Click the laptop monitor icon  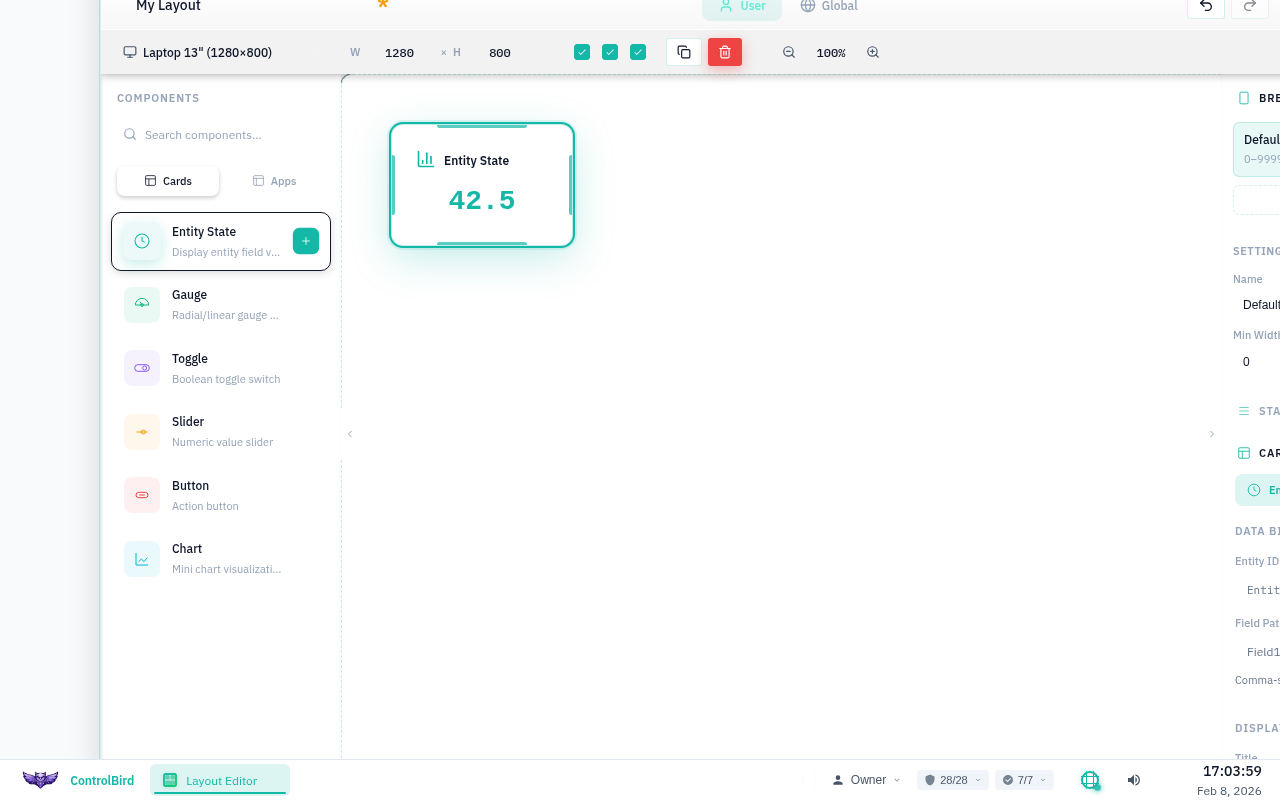(x=130, y=52)
